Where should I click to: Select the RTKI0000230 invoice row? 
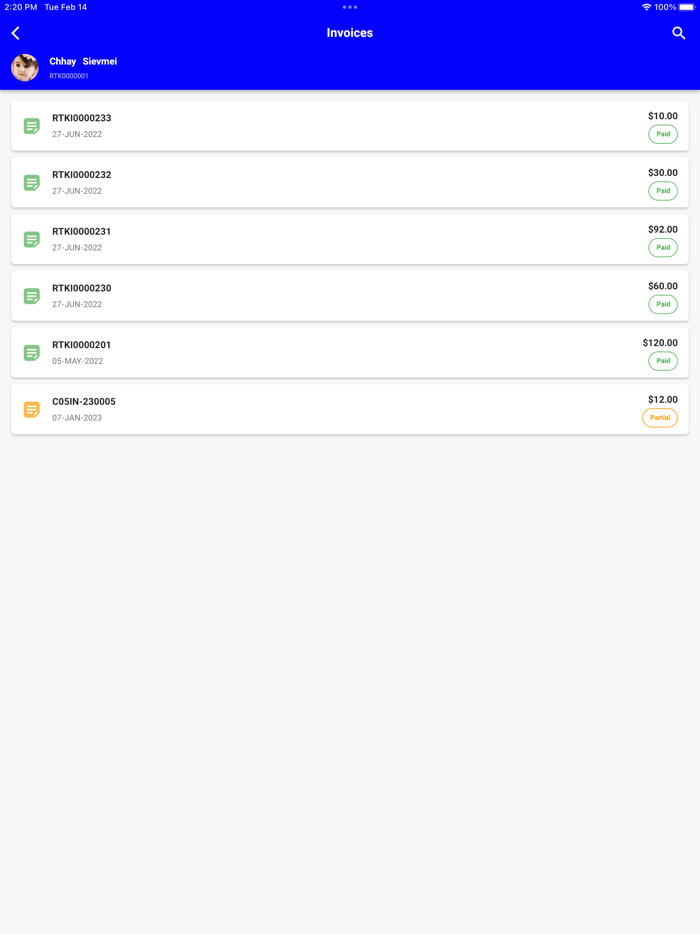[350, 295]
